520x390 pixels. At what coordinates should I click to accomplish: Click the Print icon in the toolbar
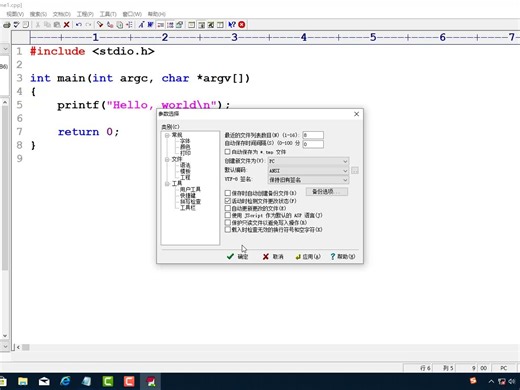coord(6,25)
